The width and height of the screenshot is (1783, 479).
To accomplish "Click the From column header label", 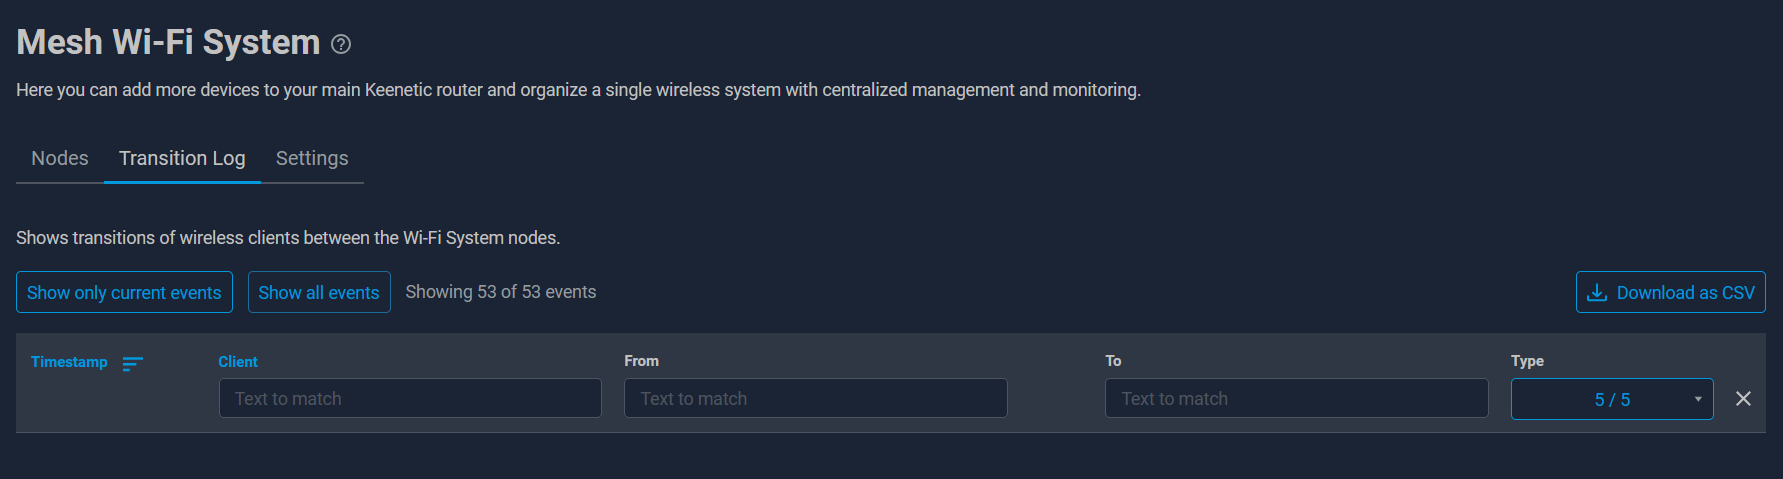I will (x=642, y=361).
